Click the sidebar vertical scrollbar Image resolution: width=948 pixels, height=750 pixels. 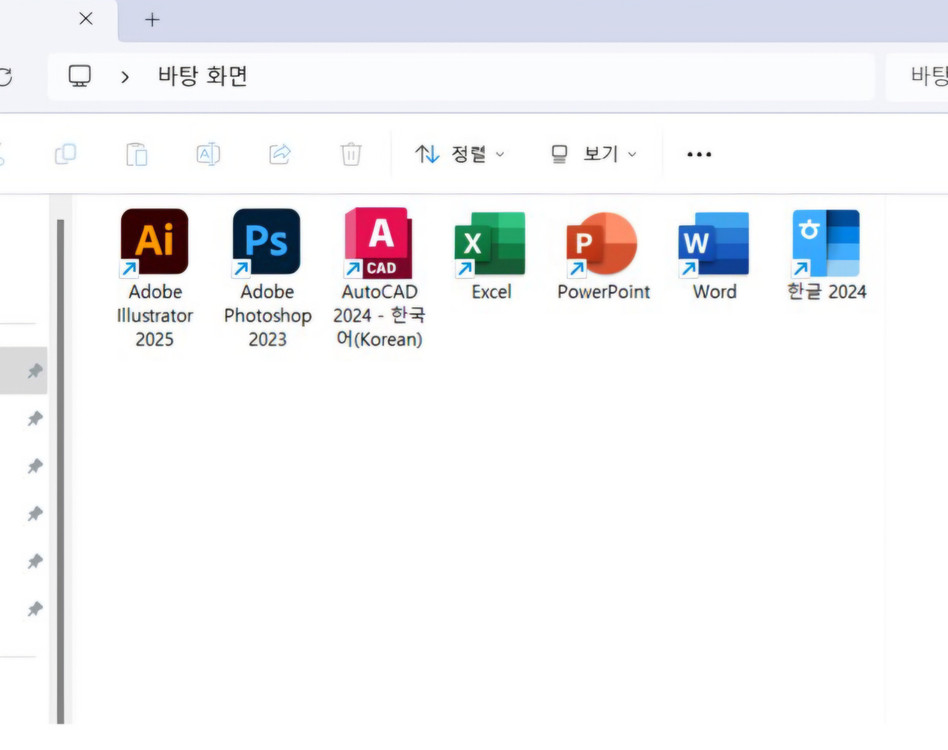[x=60, y=471]
